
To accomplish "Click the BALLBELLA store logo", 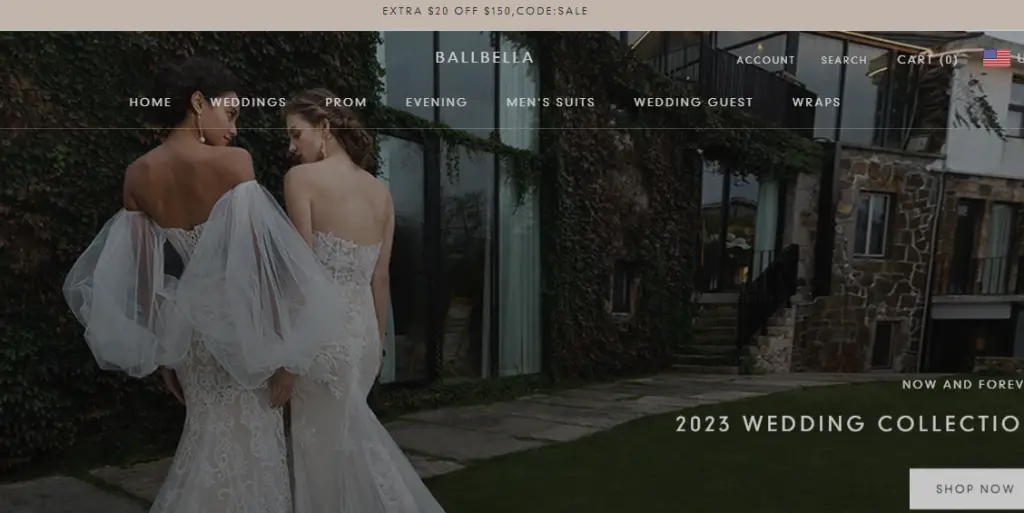I will click(484, 58).
